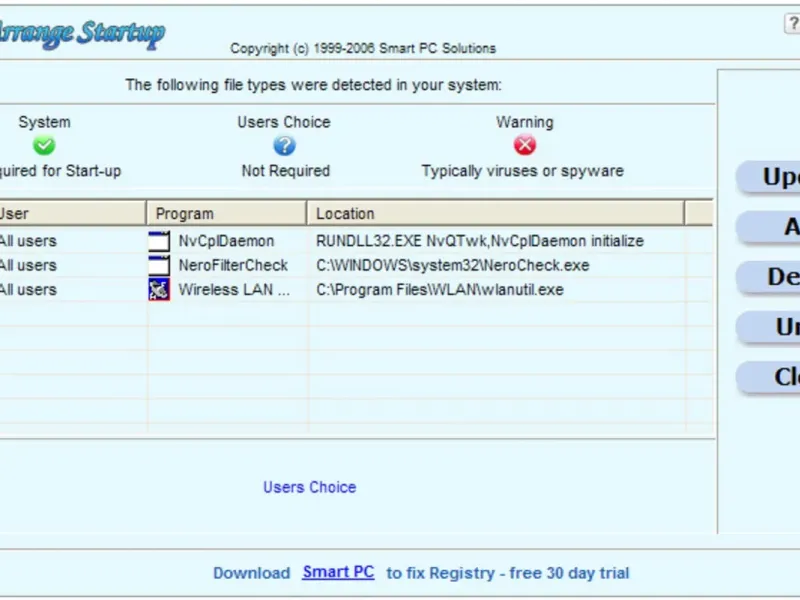Screen dimensions: 800x600
Task: Click the blue Users Choice question icon
Action: 284,145
